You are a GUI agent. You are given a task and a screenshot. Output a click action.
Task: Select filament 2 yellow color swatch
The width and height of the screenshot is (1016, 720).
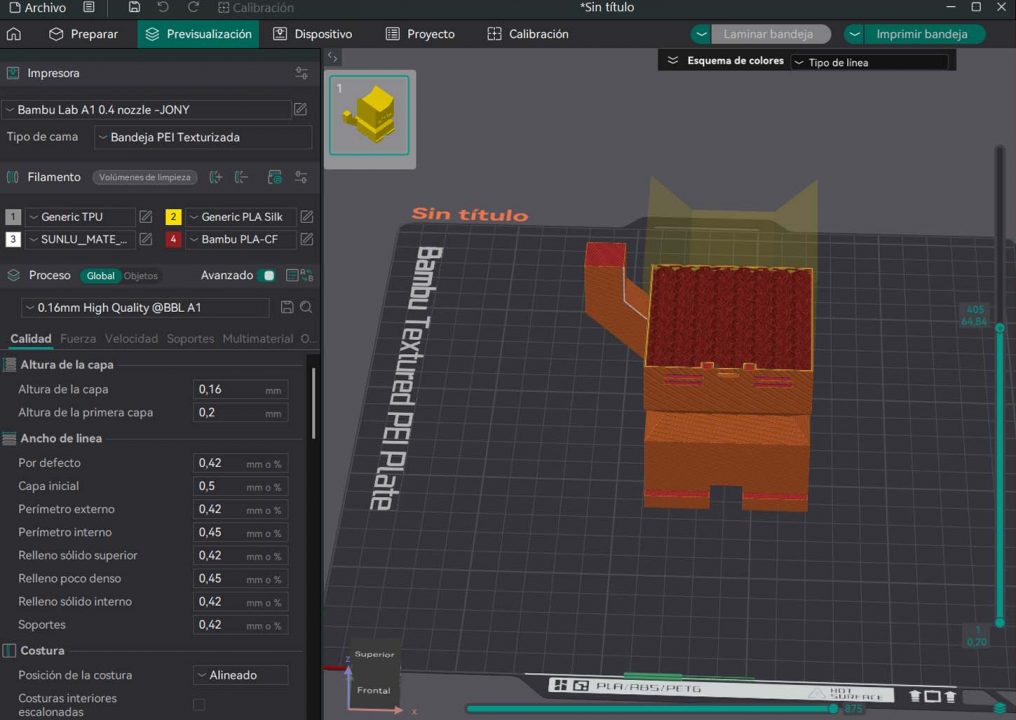click(x=173, y=217)
